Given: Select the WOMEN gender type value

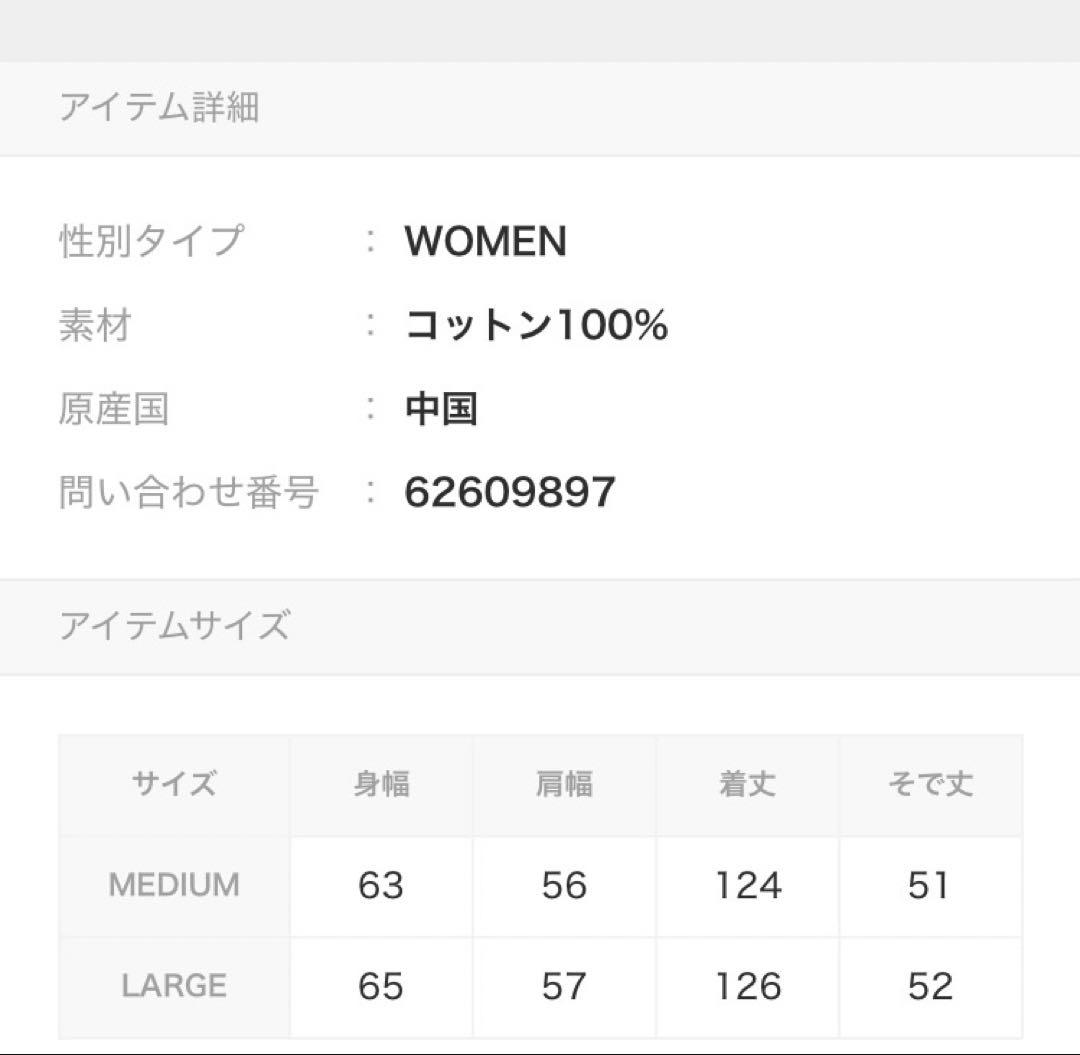Looking at the screenshot, I should [x=486, y=241].
